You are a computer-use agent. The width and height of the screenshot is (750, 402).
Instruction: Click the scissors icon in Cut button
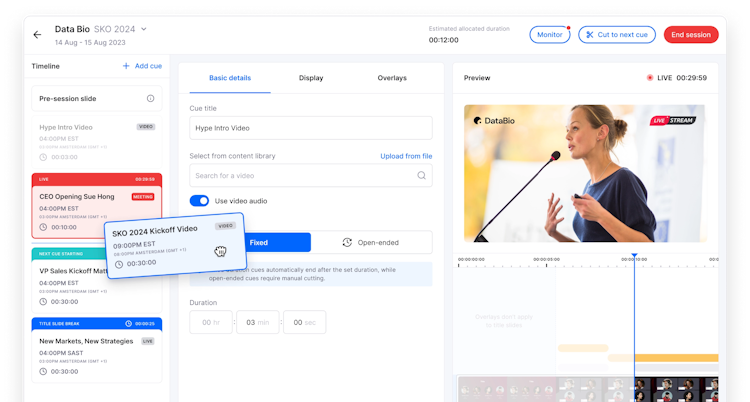pyautogui.click(x=590, y=34)
